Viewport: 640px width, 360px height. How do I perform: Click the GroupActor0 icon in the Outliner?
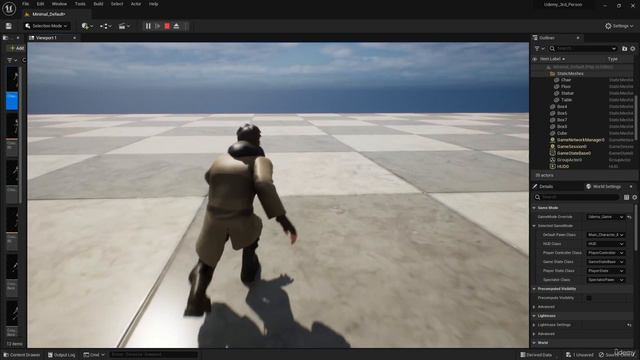pyautogui.click(x=553, y=160)
